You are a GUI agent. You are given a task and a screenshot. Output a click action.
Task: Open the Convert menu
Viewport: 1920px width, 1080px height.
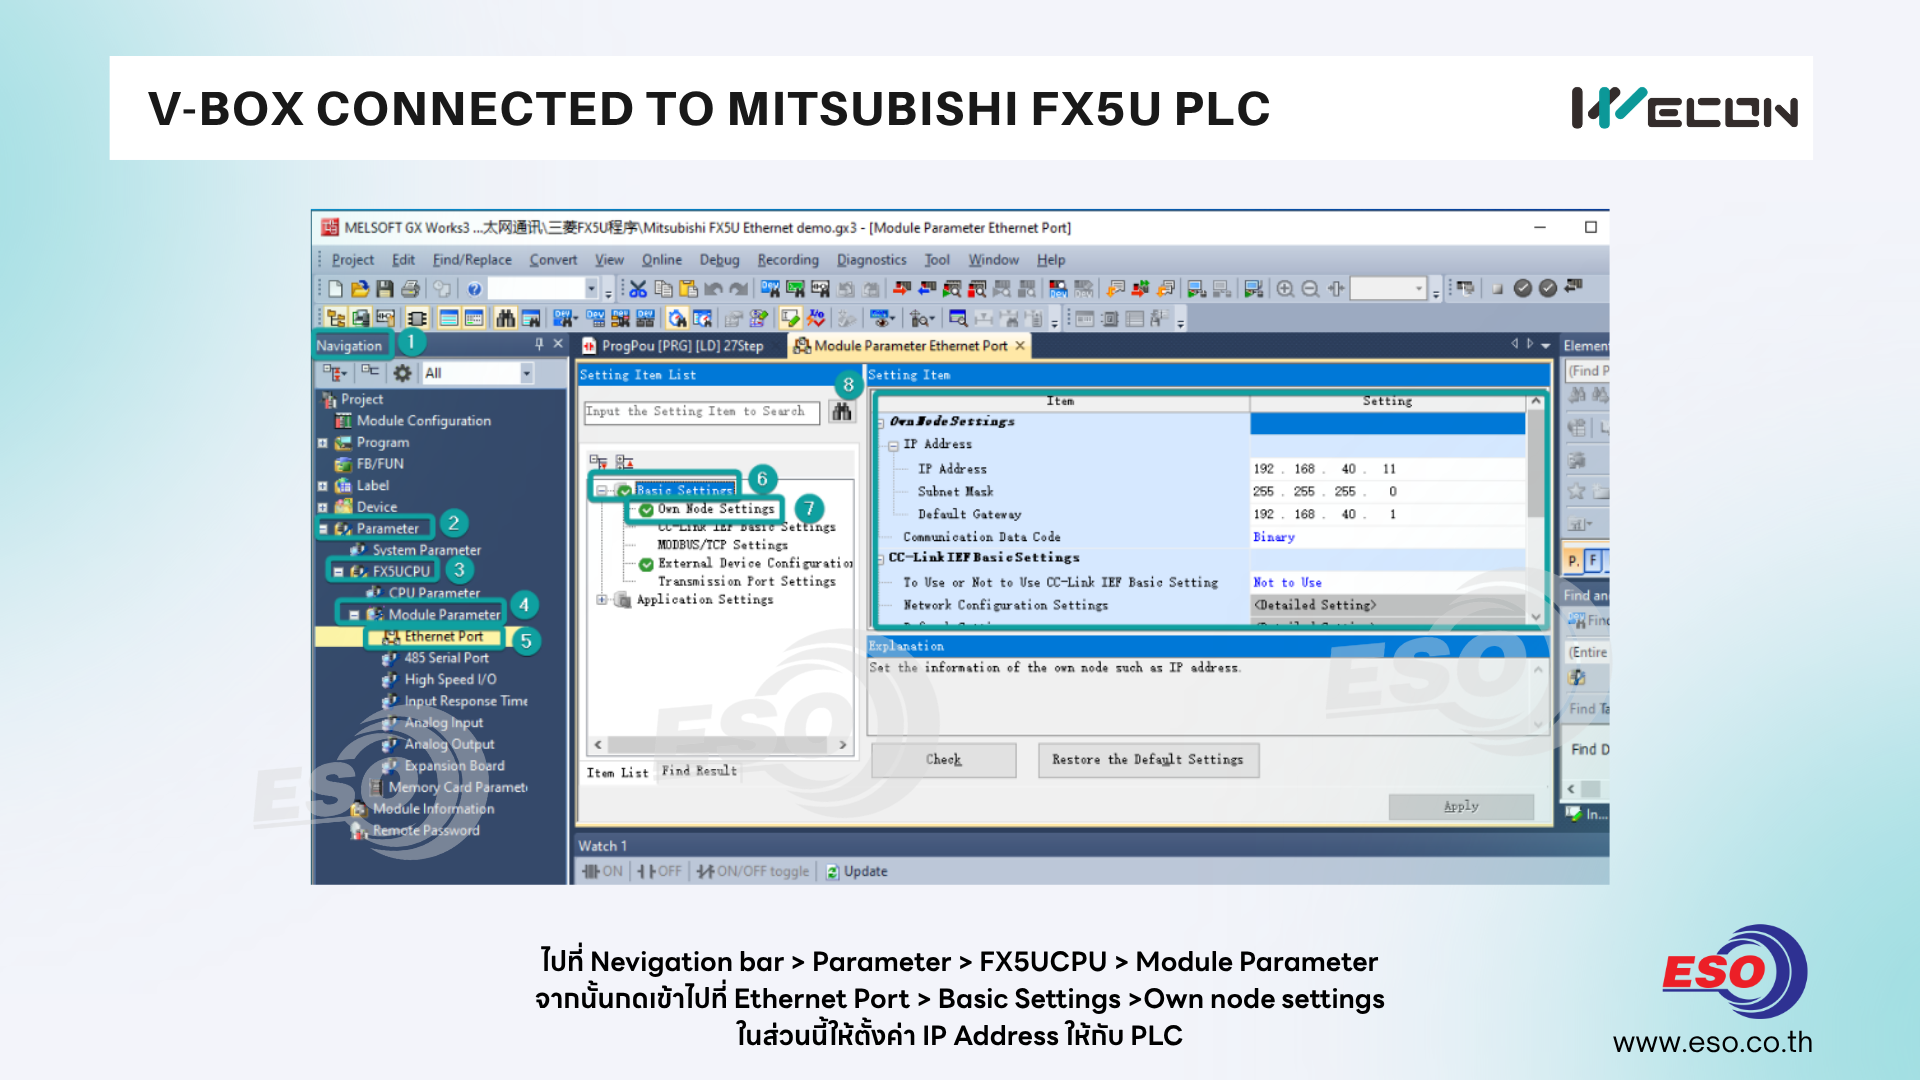(553, 260)
